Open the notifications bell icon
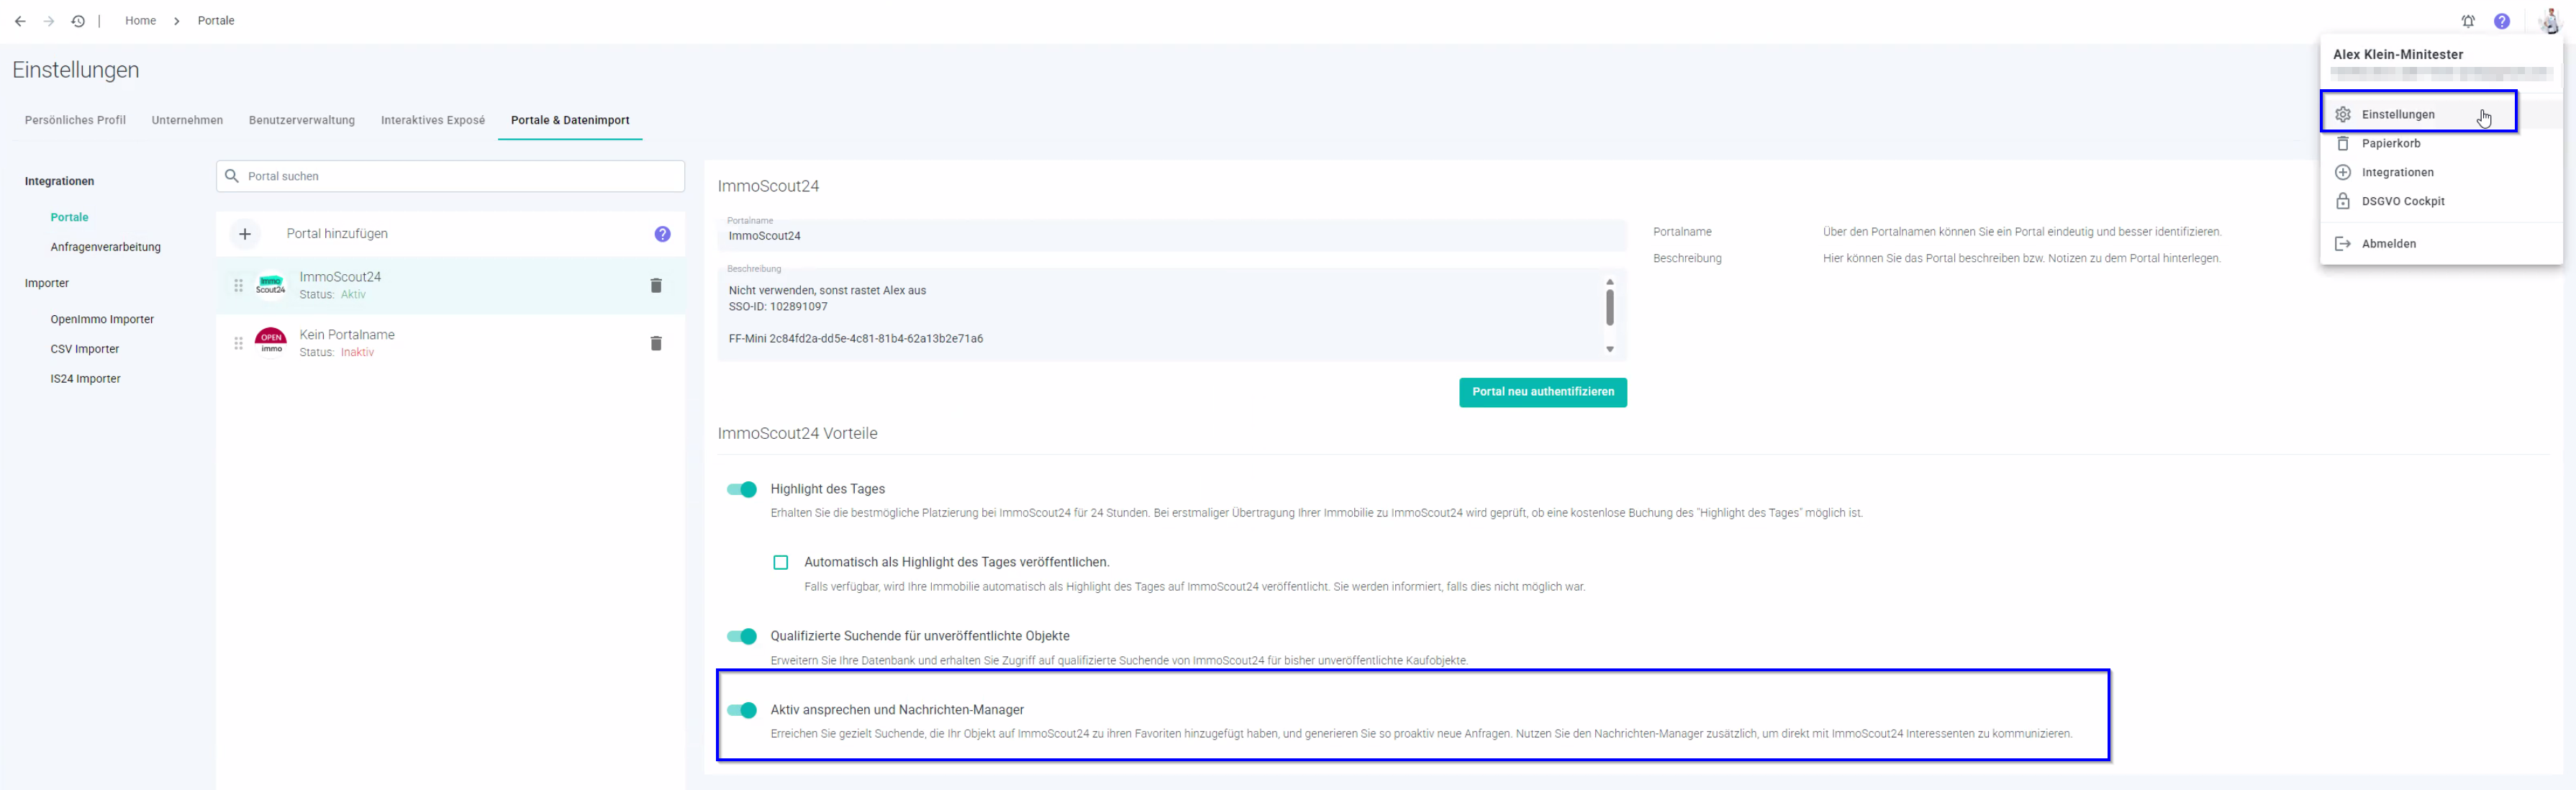 click(x=2468, y=21)
